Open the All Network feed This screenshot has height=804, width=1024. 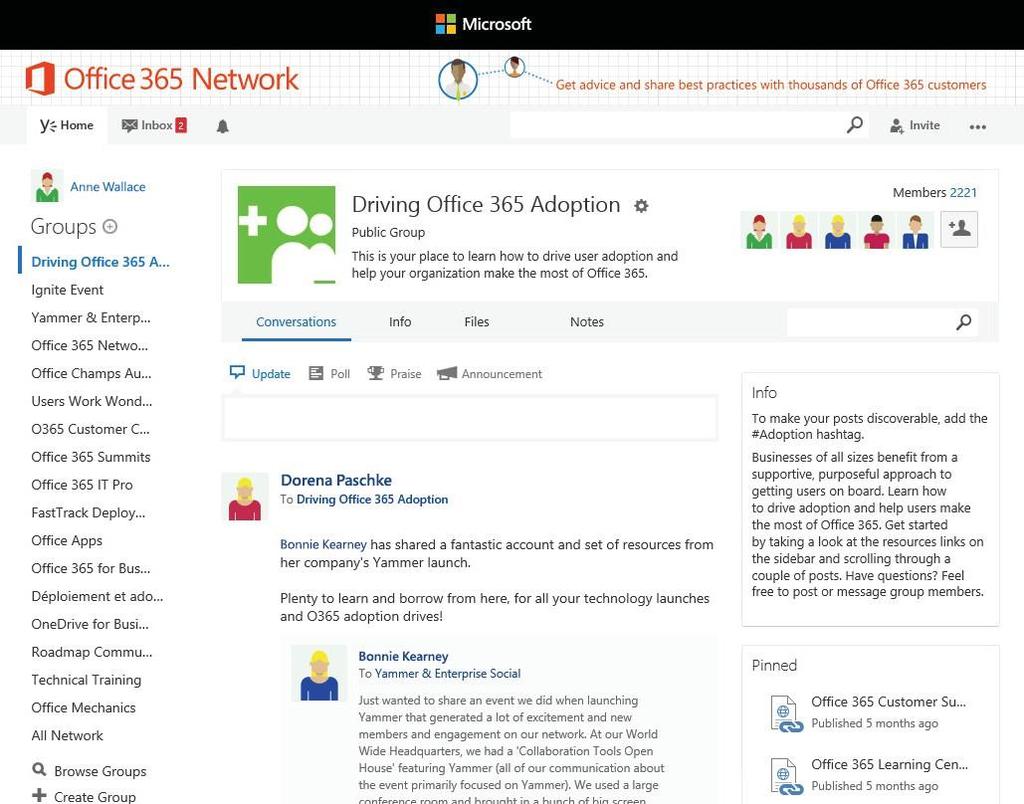pyautogui.click(x=67, y=736)
